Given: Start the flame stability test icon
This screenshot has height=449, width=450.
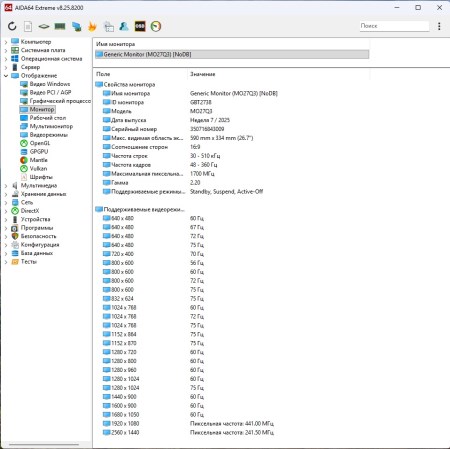Looking at the screenshot, I should 92,26.
